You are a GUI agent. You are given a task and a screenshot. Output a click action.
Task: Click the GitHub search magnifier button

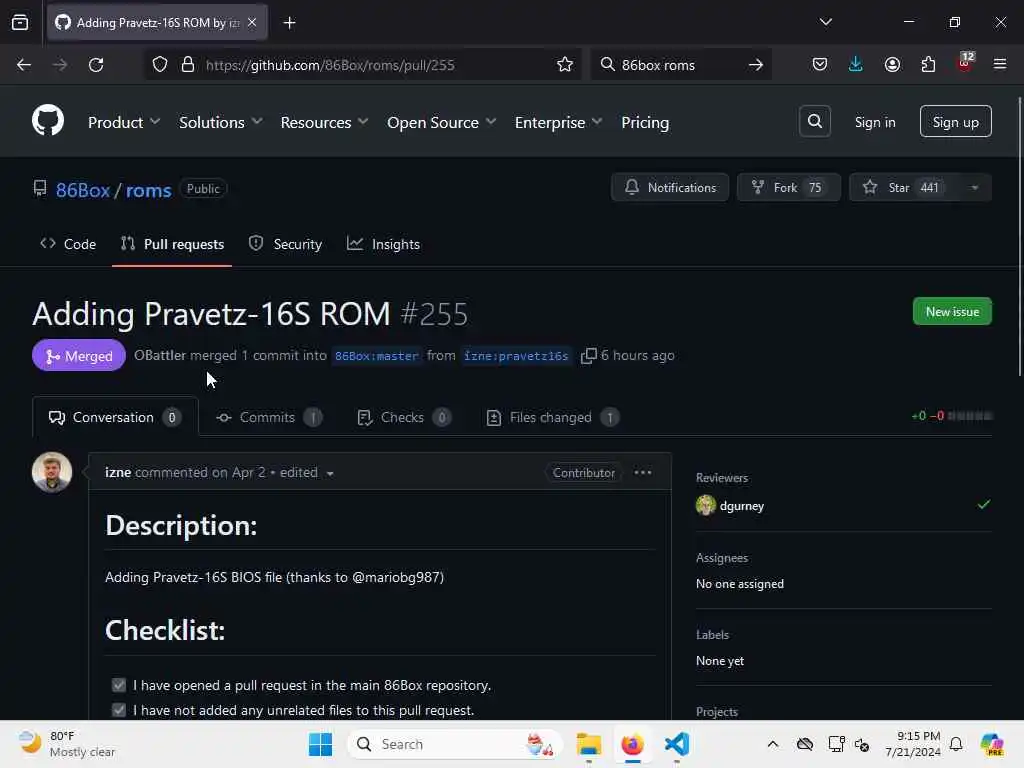(814, 121)
